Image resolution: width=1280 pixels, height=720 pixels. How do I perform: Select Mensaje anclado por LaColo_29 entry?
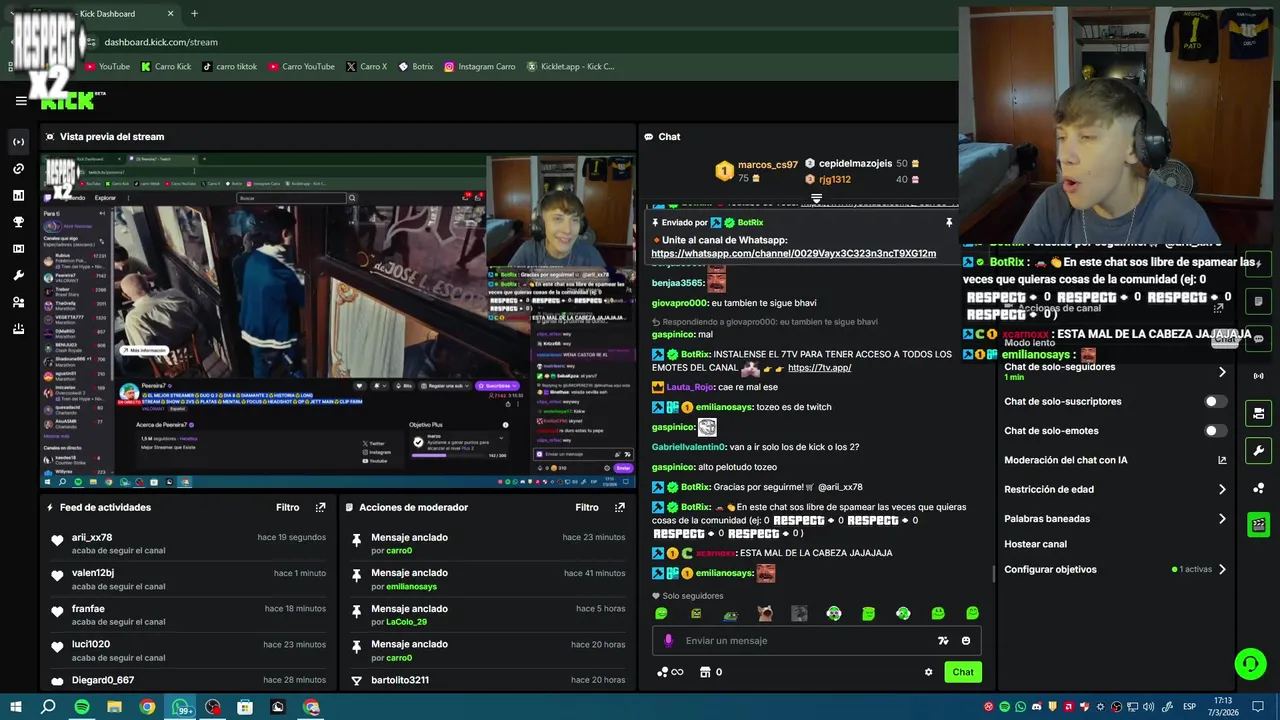[x=488, y=615]
